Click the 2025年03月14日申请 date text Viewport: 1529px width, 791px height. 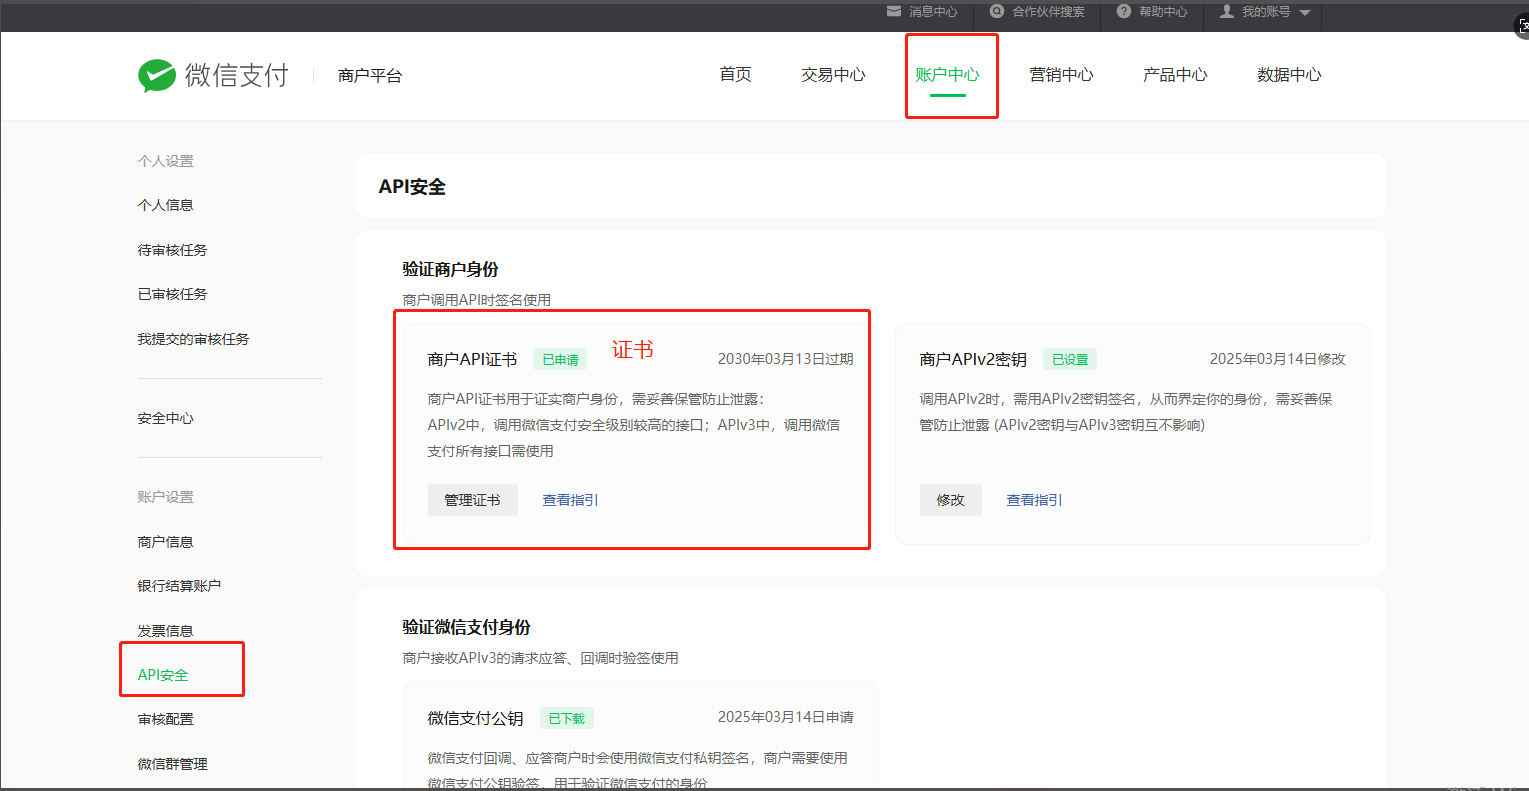[x=785, y=717]
